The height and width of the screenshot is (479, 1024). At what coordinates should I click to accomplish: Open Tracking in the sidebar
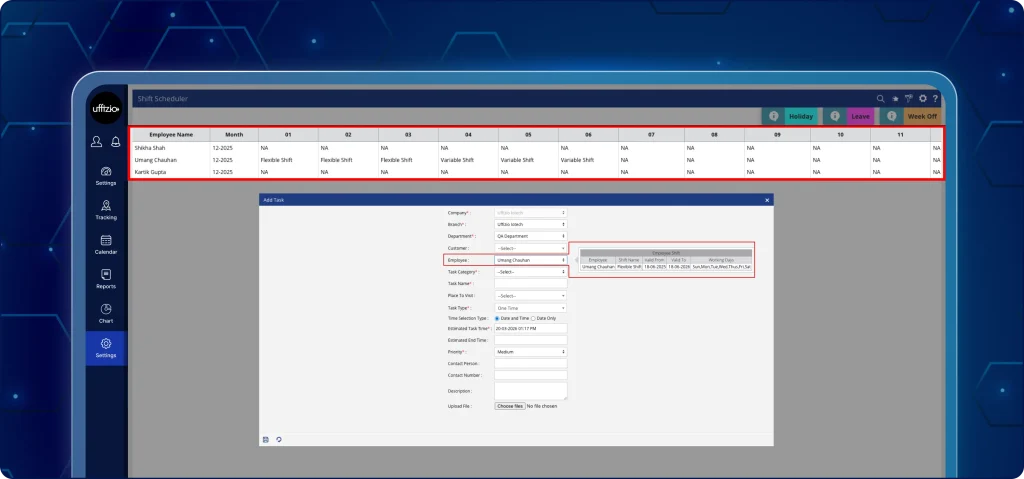106,210
